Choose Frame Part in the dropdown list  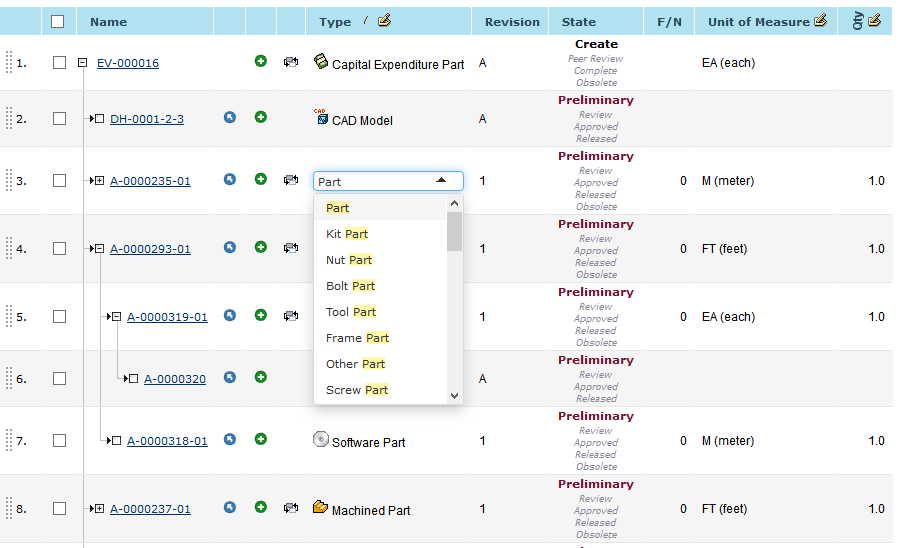pyautogui.click(x=357, y=338)
